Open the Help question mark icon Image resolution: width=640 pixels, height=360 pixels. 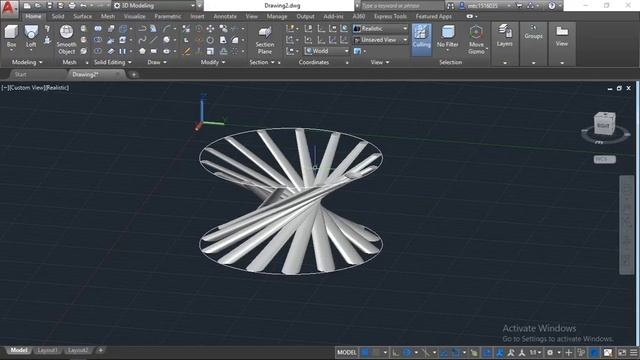(x=551, y=6)
